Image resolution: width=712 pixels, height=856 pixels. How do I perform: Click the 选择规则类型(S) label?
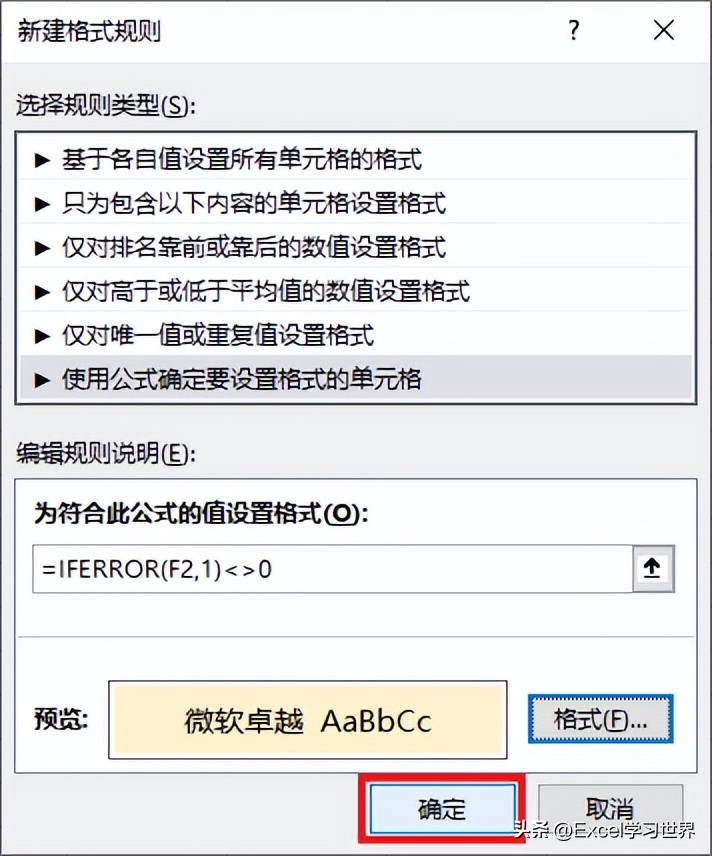(x=106, y=103)
